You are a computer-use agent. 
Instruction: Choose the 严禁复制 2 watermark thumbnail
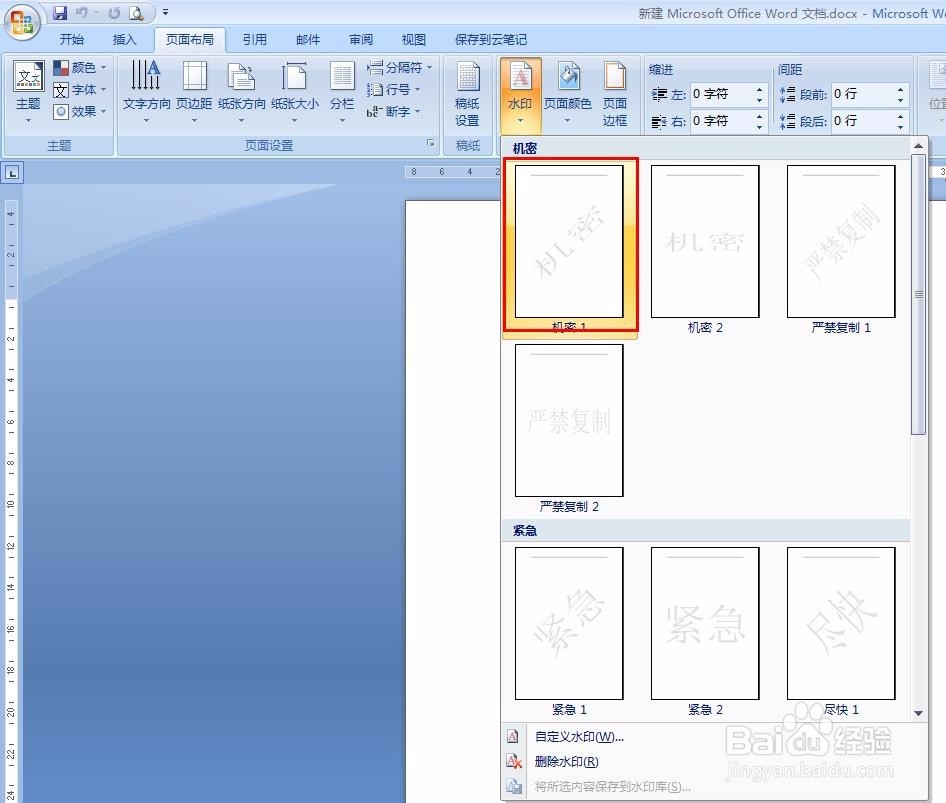[570, 421]
